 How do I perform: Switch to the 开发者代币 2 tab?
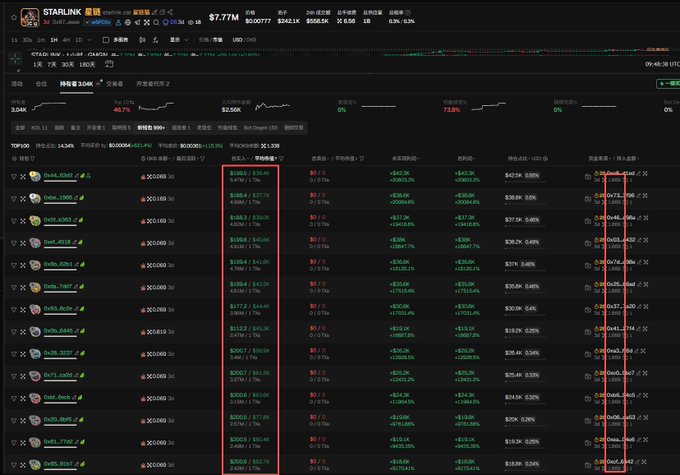tap(153, 84)
